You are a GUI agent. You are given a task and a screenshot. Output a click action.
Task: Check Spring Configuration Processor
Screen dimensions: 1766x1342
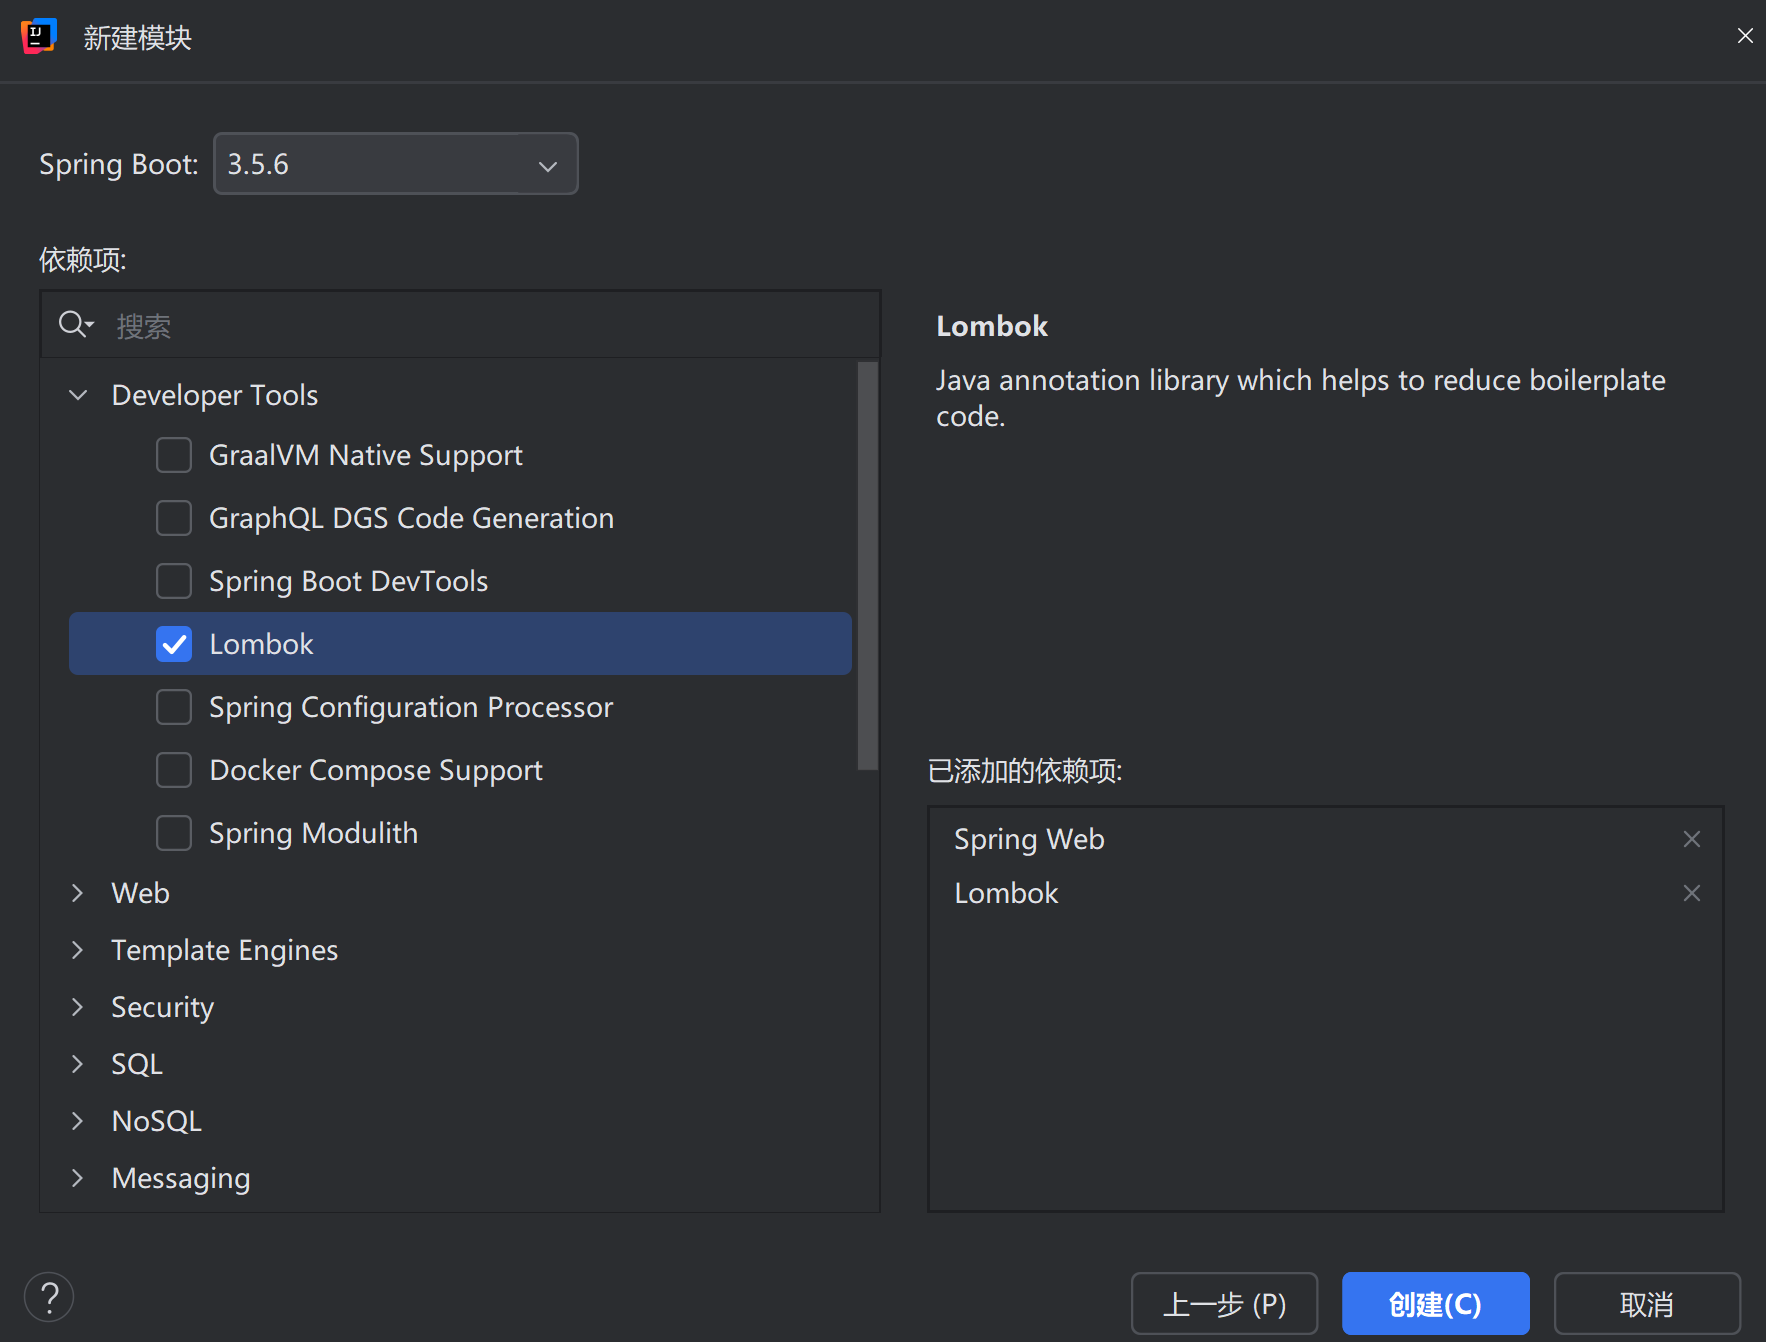click(x=174, y=707)
